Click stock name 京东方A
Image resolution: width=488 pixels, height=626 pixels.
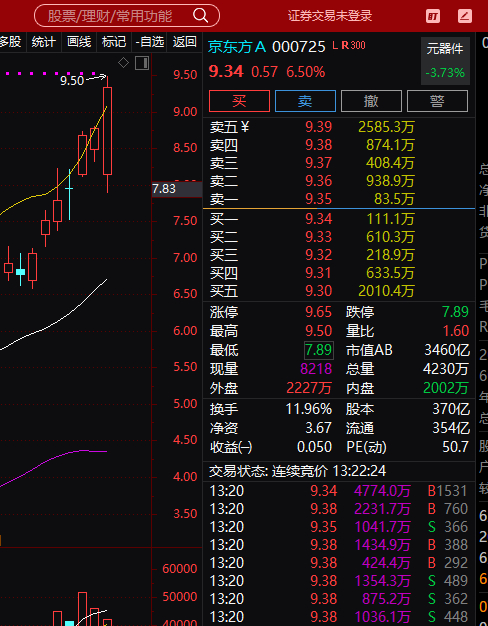(x=237, y=47)
